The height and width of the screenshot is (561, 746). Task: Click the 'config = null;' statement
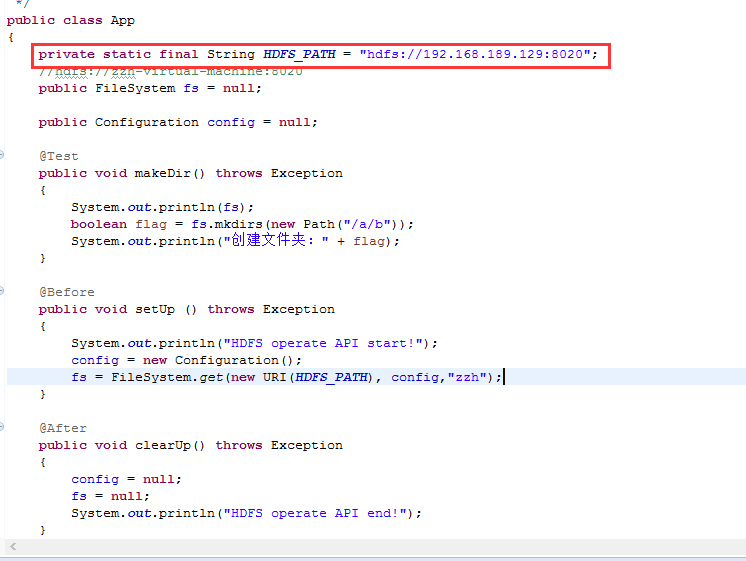[x=126, y=479]
